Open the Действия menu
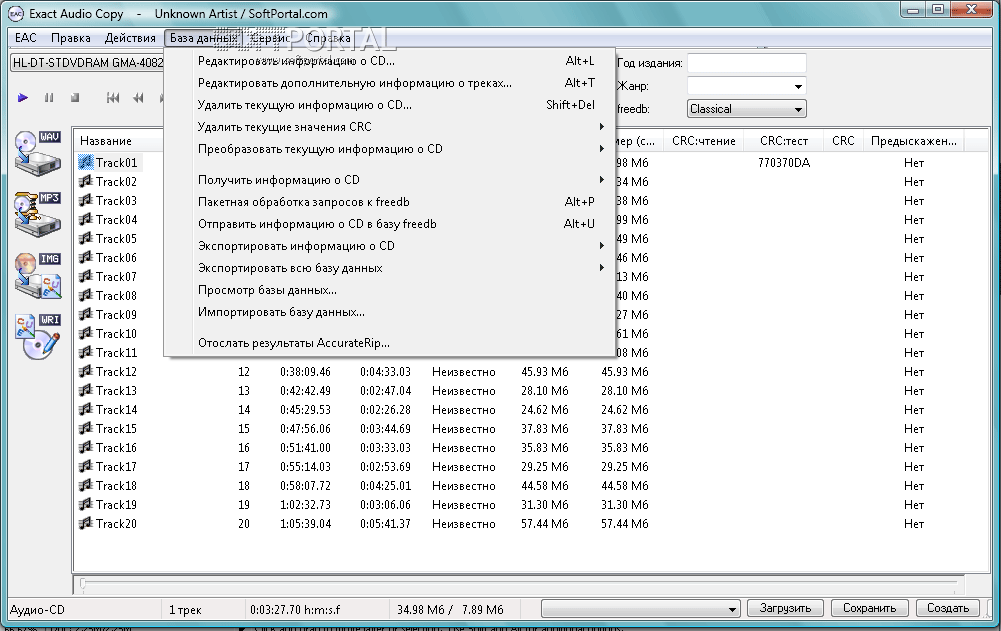1001x631 pixels. point(130,38)
